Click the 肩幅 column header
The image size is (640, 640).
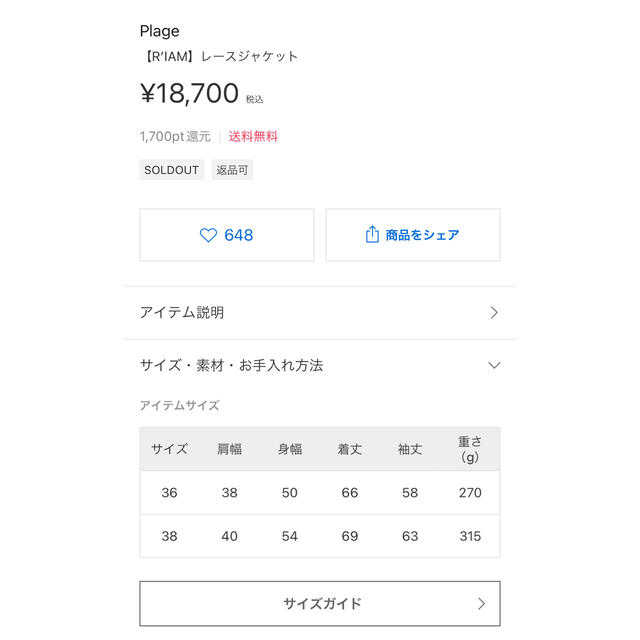[x=229, y=449]
